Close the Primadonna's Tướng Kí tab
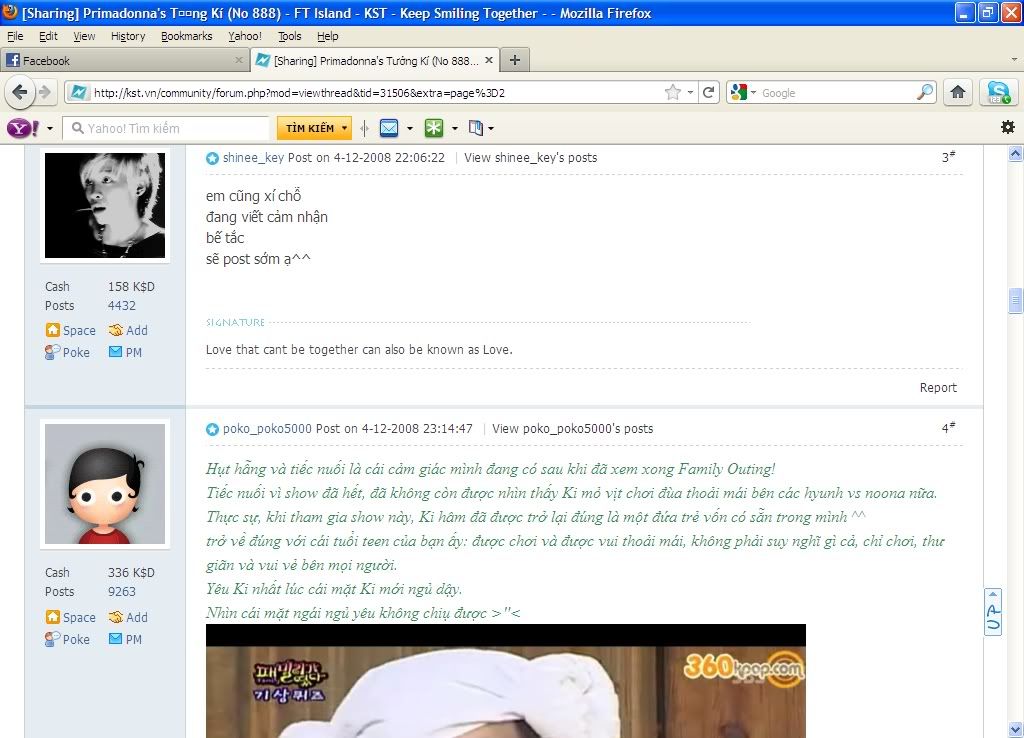1024x738 pixels. point(488,60)
